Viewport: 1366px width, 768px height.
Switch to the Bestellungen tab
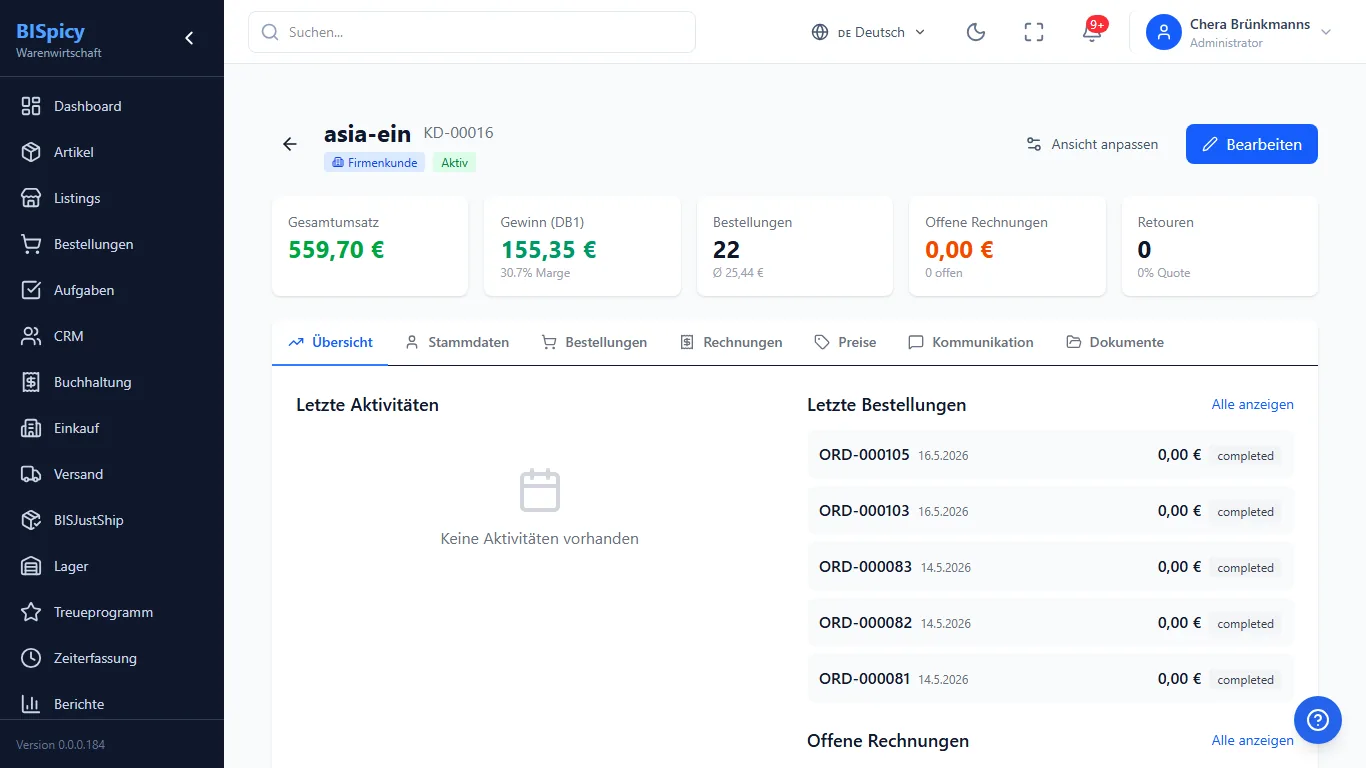click(x=594, y=342)
